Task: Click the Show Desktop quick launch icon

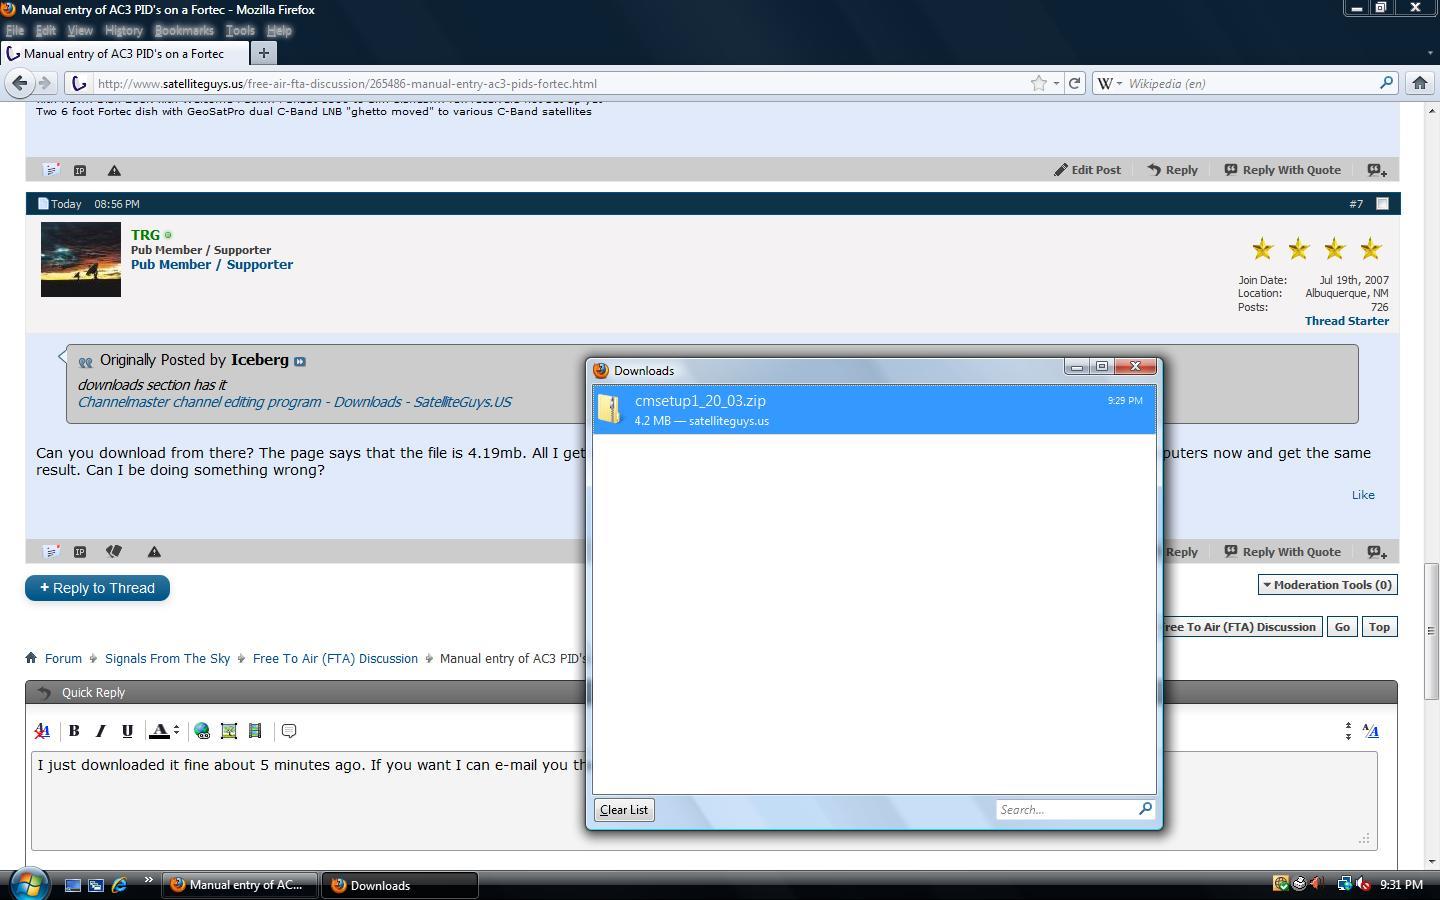Action: point(73,885)
